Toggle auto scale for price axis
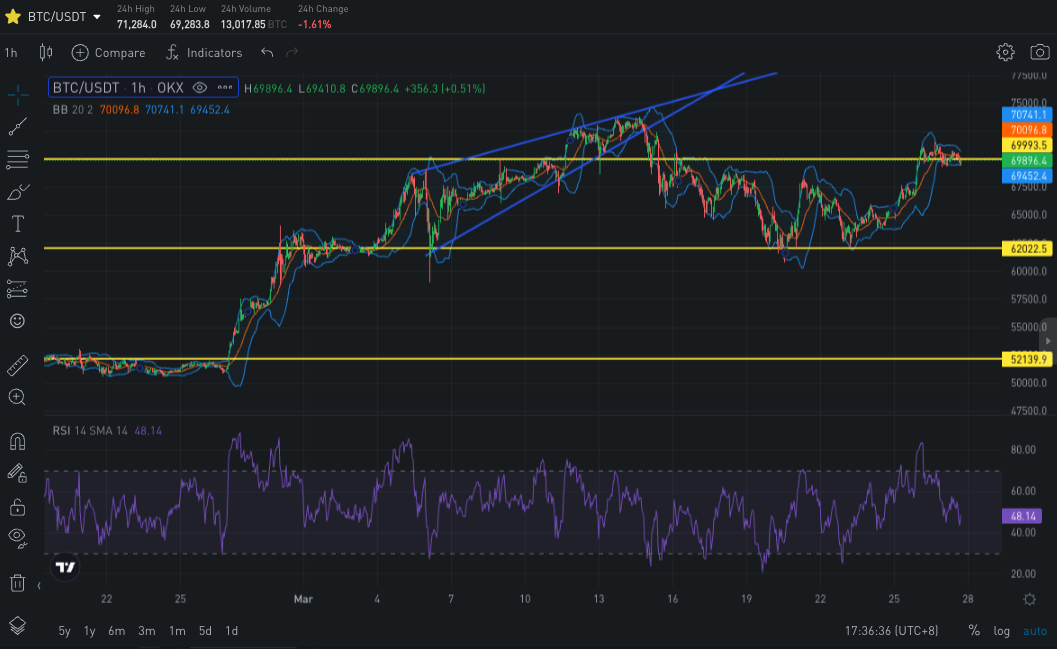1057x649 pixels. (1034, 630)
